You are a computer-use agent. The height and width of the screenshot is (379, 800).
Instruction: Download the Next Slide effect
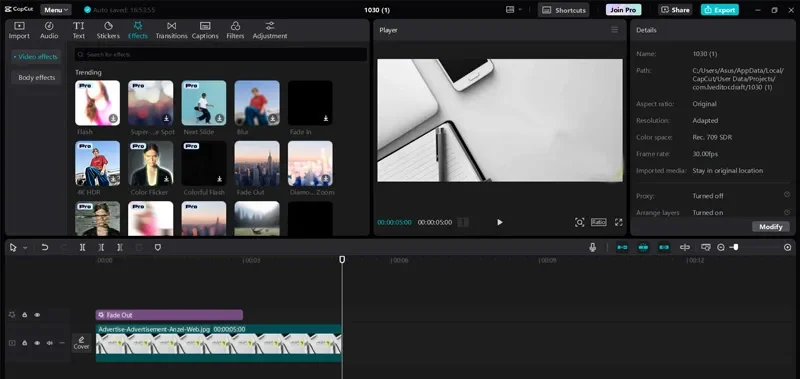coord(219,118)
